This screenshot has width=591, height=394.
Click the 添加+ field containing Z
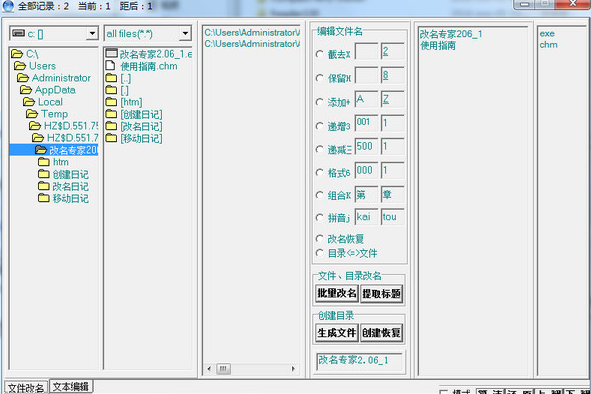[x=392, y=100]
